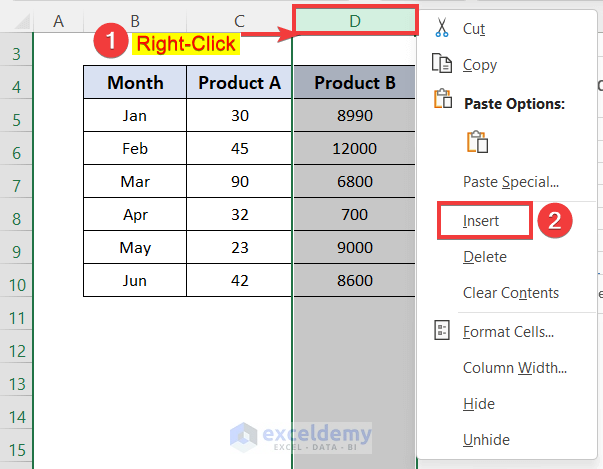The width and height of the screenshot is (603, 469).
Task: Click row 5 header
Action: point(16,119)
